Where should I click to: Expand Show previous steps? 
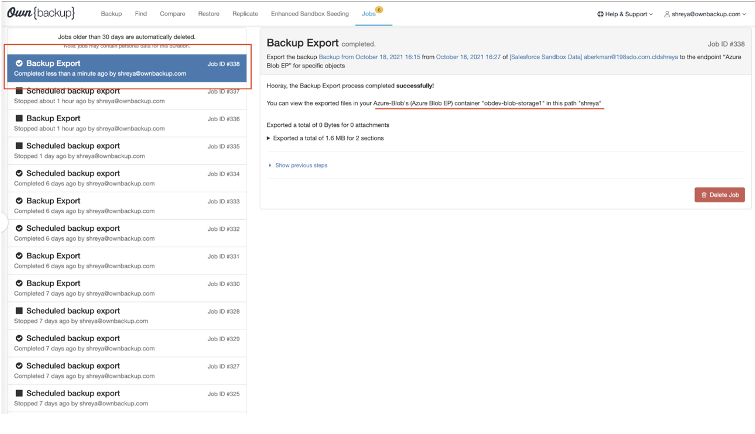[298, 165]
